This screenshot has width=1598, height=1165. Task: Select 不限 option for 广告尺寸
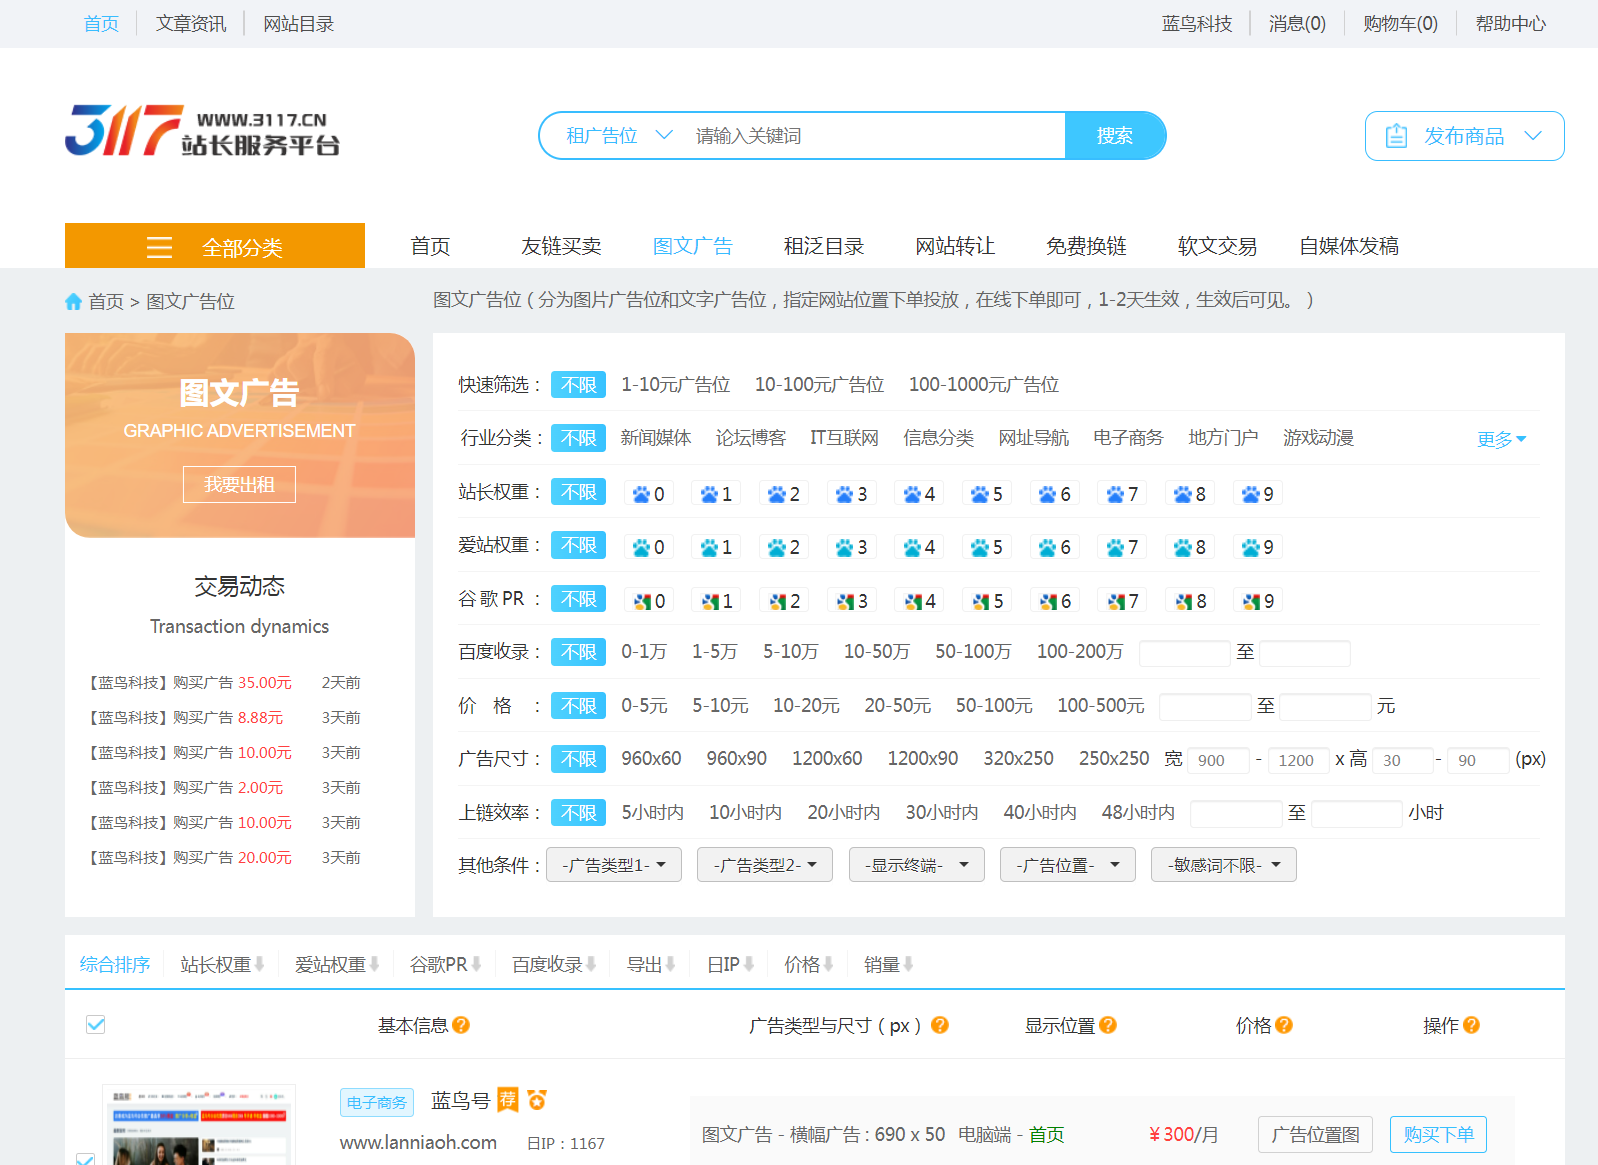(578, 759)
